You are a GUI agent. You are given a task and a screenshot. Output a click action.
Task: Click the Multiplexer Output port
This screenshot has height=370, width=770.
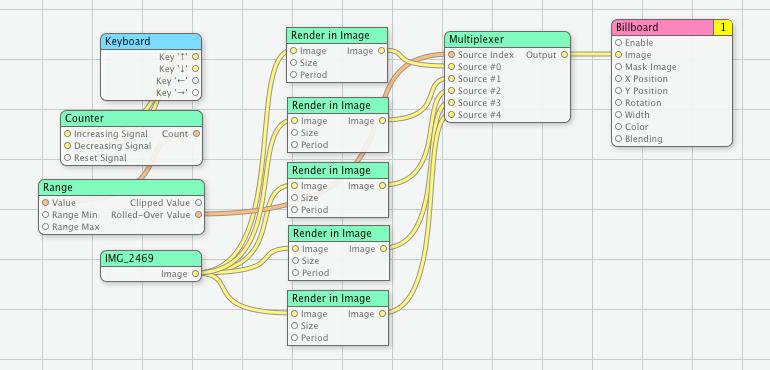(564, 55)
